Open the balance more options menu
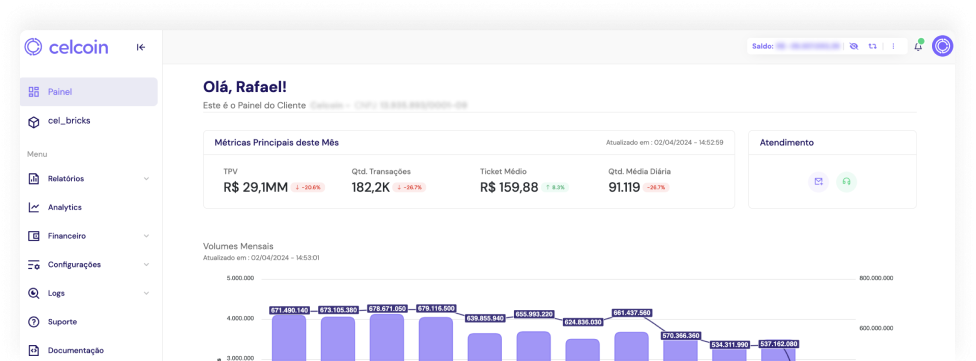 click(x=893, y=46)
